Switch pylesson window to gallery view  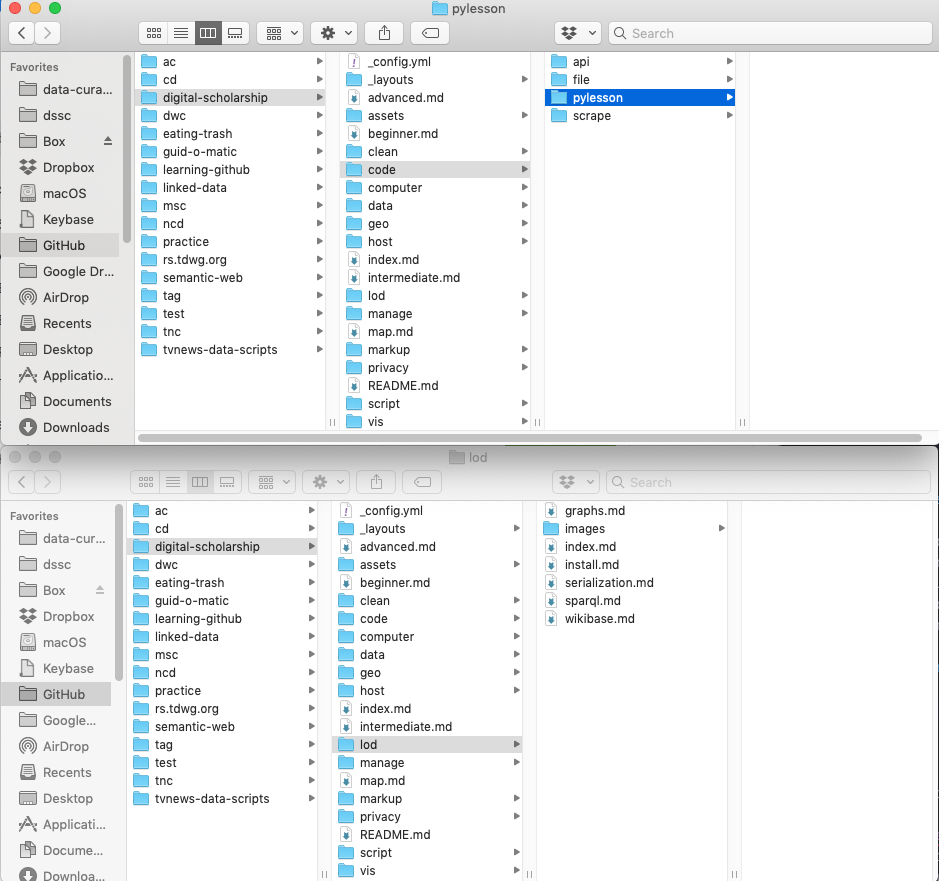[x=235, y=33]
